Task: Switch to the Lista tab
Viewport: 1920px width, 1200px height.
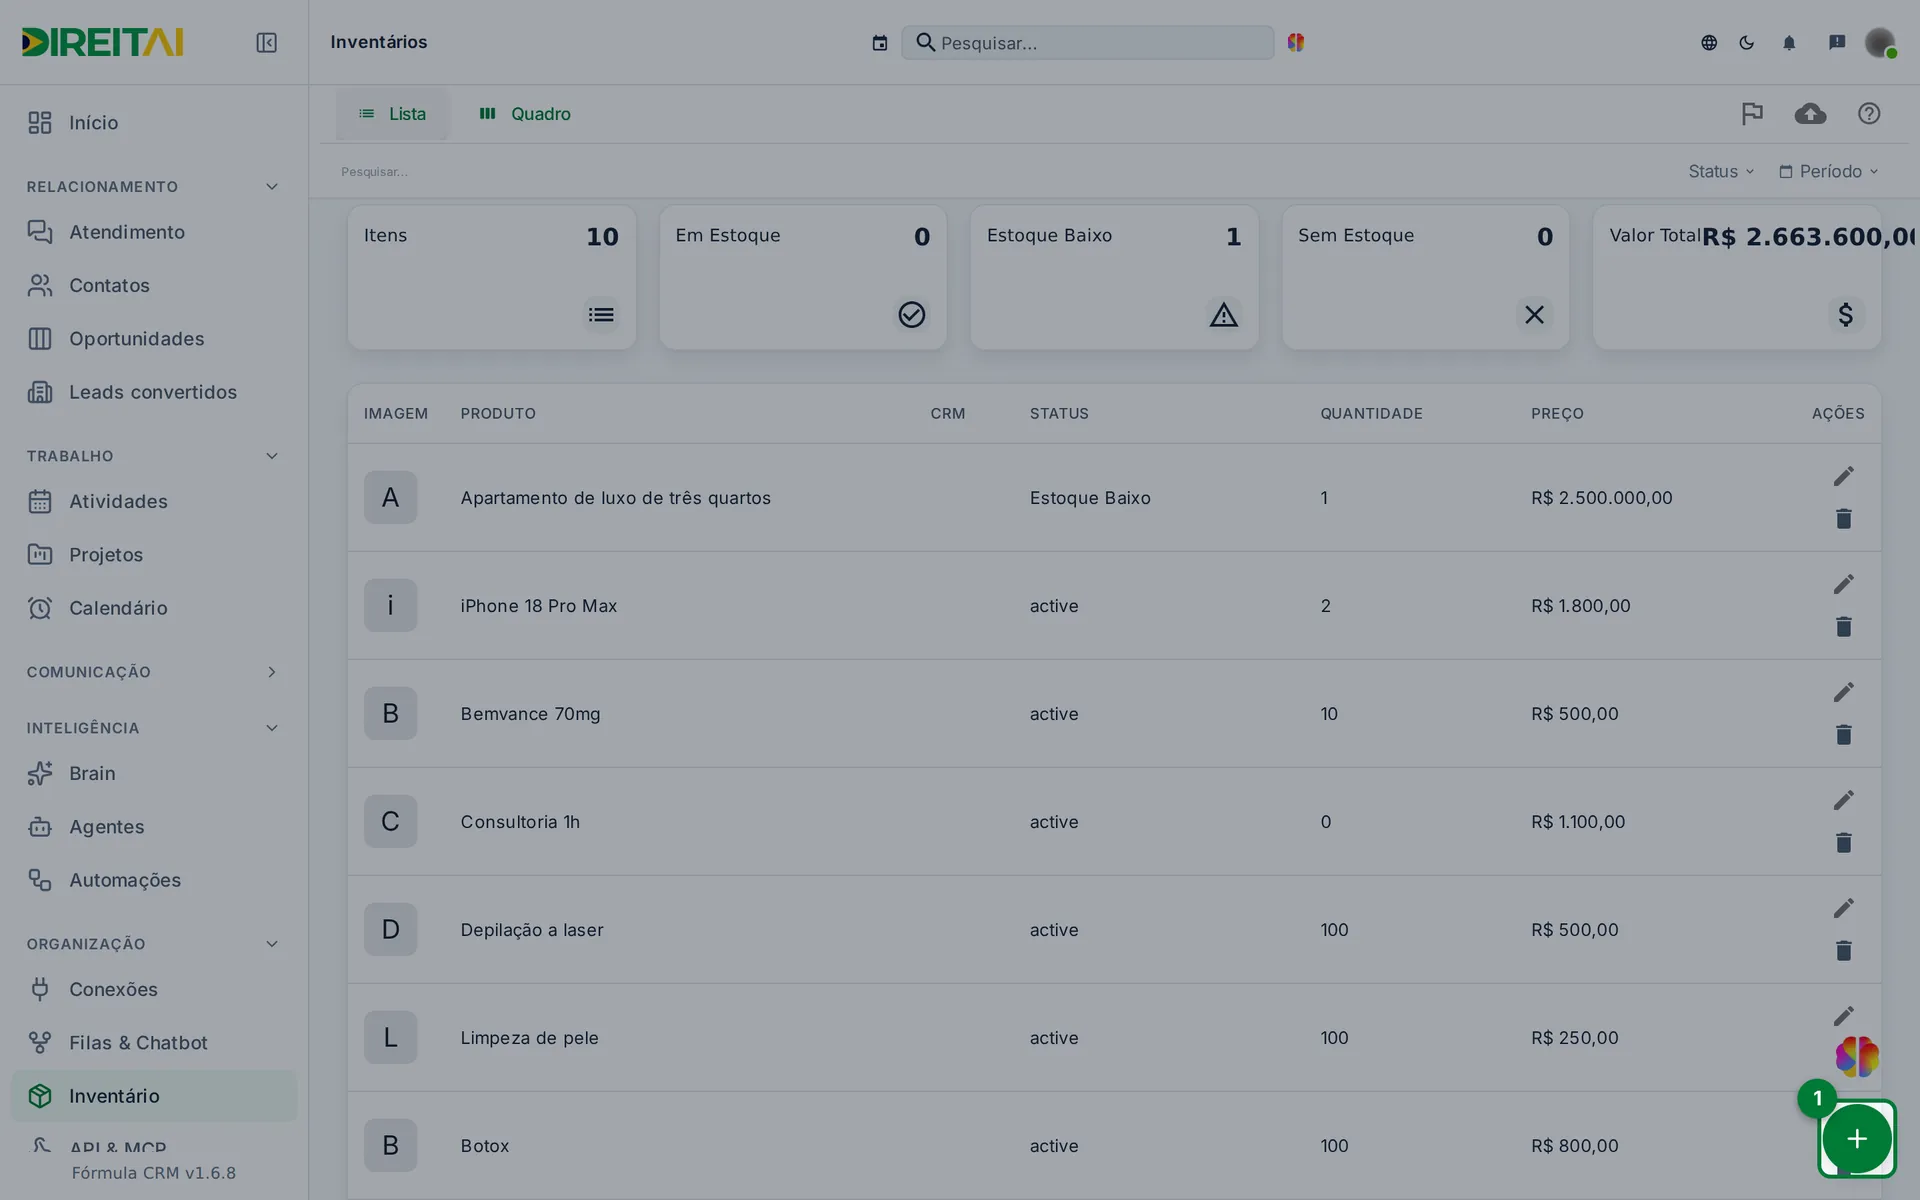Action: [392, 114]
